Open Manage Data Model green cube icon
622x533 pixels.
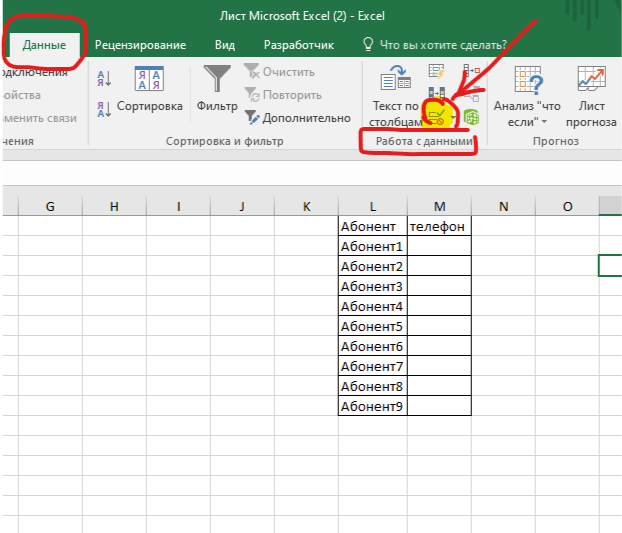coord(472,117)
